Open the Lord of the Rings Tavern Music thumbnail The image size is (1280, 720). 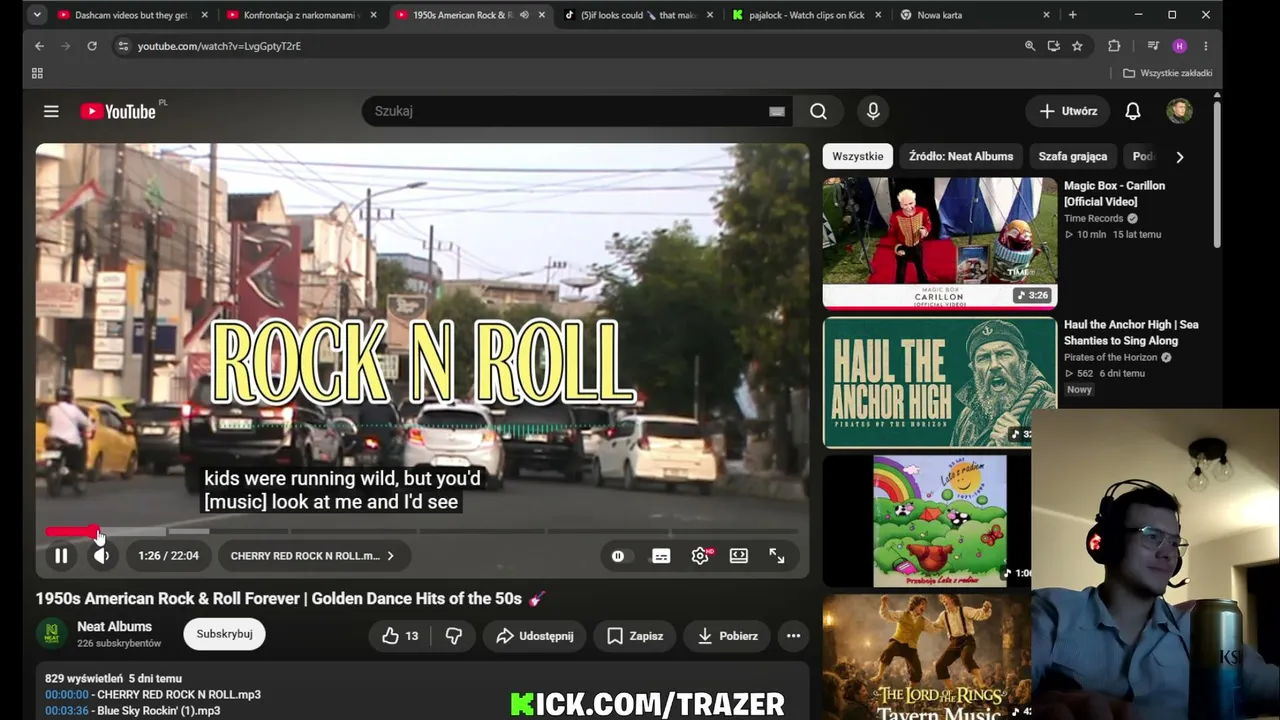(927, 657)
